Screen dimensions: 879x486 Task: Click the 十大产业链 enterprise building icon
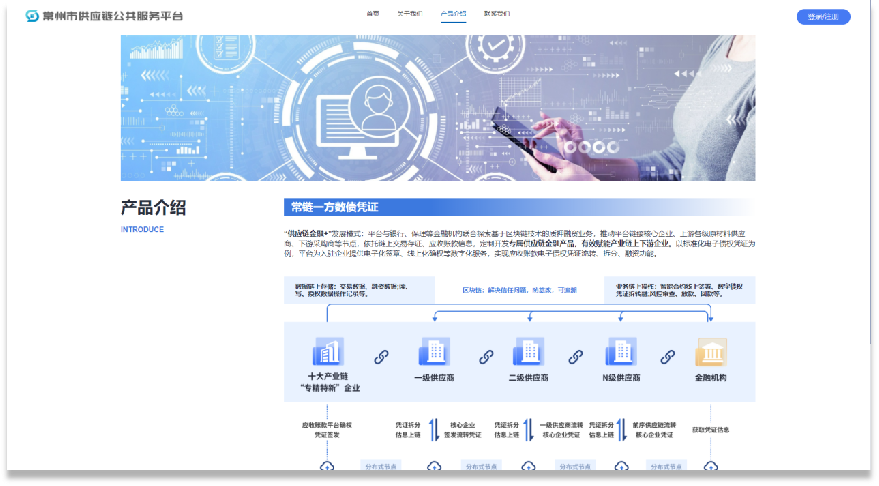click(327, 352)
